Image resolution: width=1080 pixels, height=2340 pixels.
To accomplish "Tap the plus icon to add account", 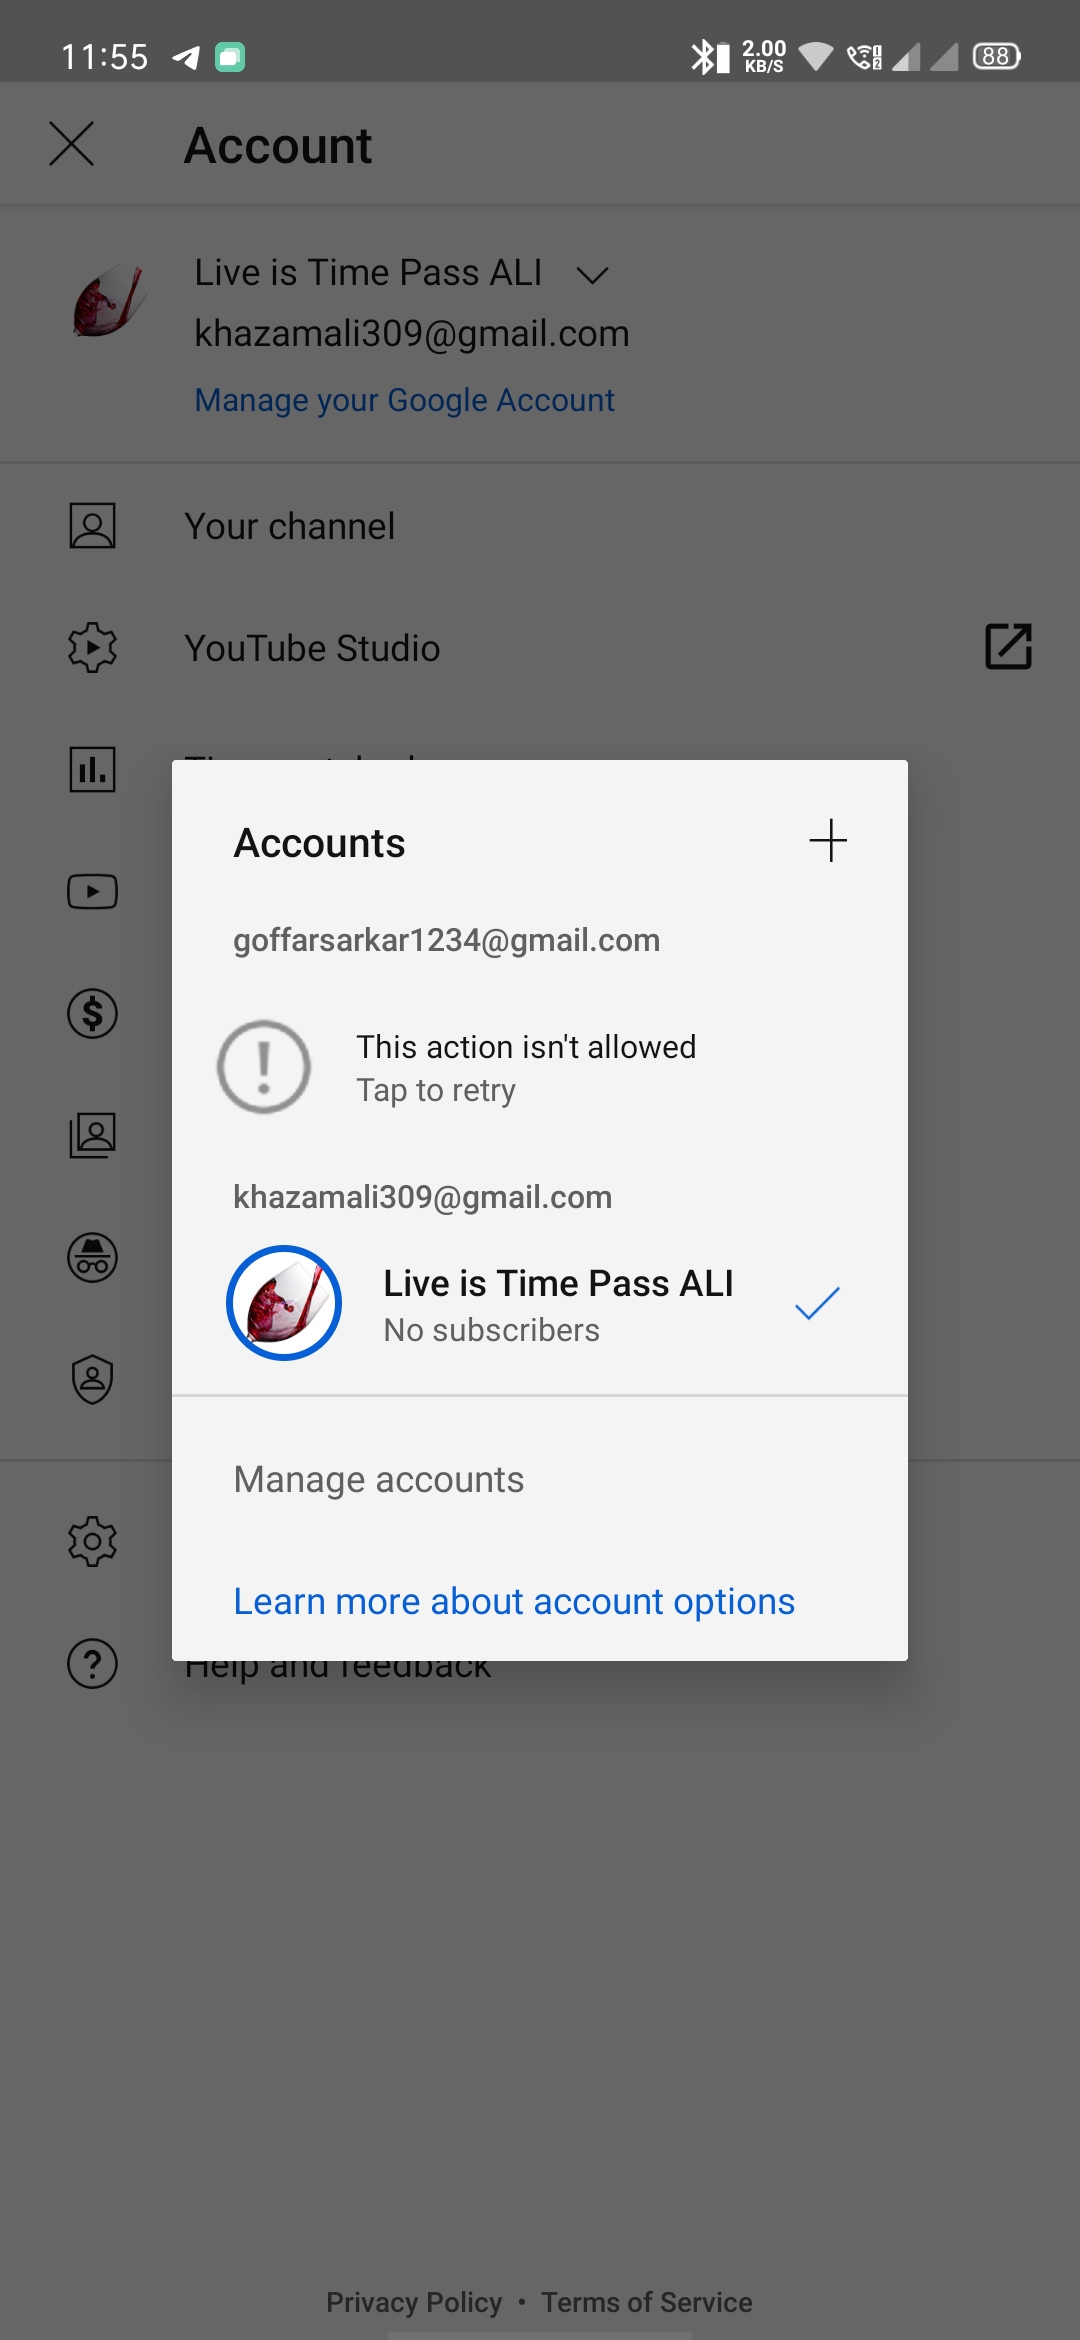I will click(x=828, y=840).
